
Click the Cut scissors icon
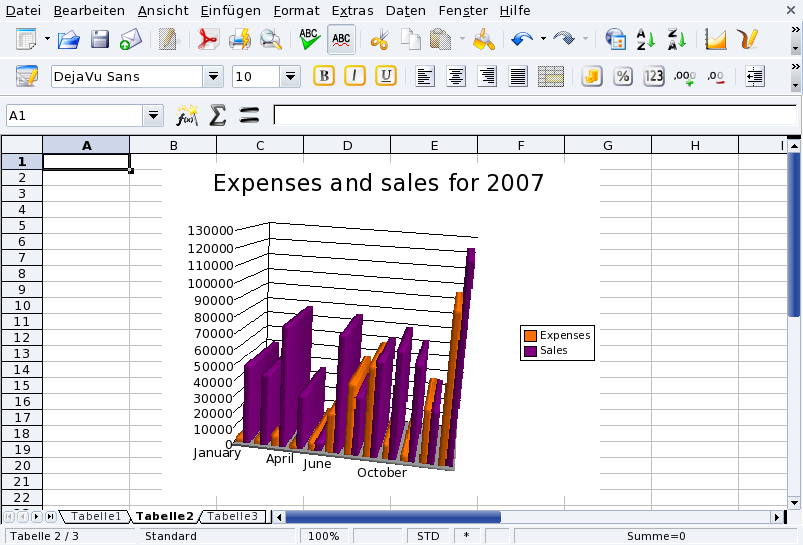click(379, 40)
